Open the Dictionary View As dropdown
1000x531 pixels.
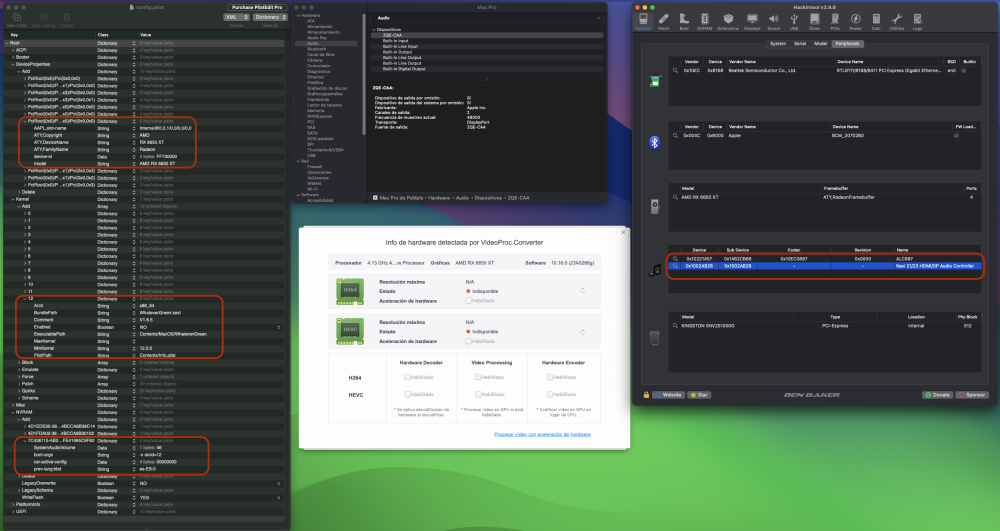click(270, 17)
